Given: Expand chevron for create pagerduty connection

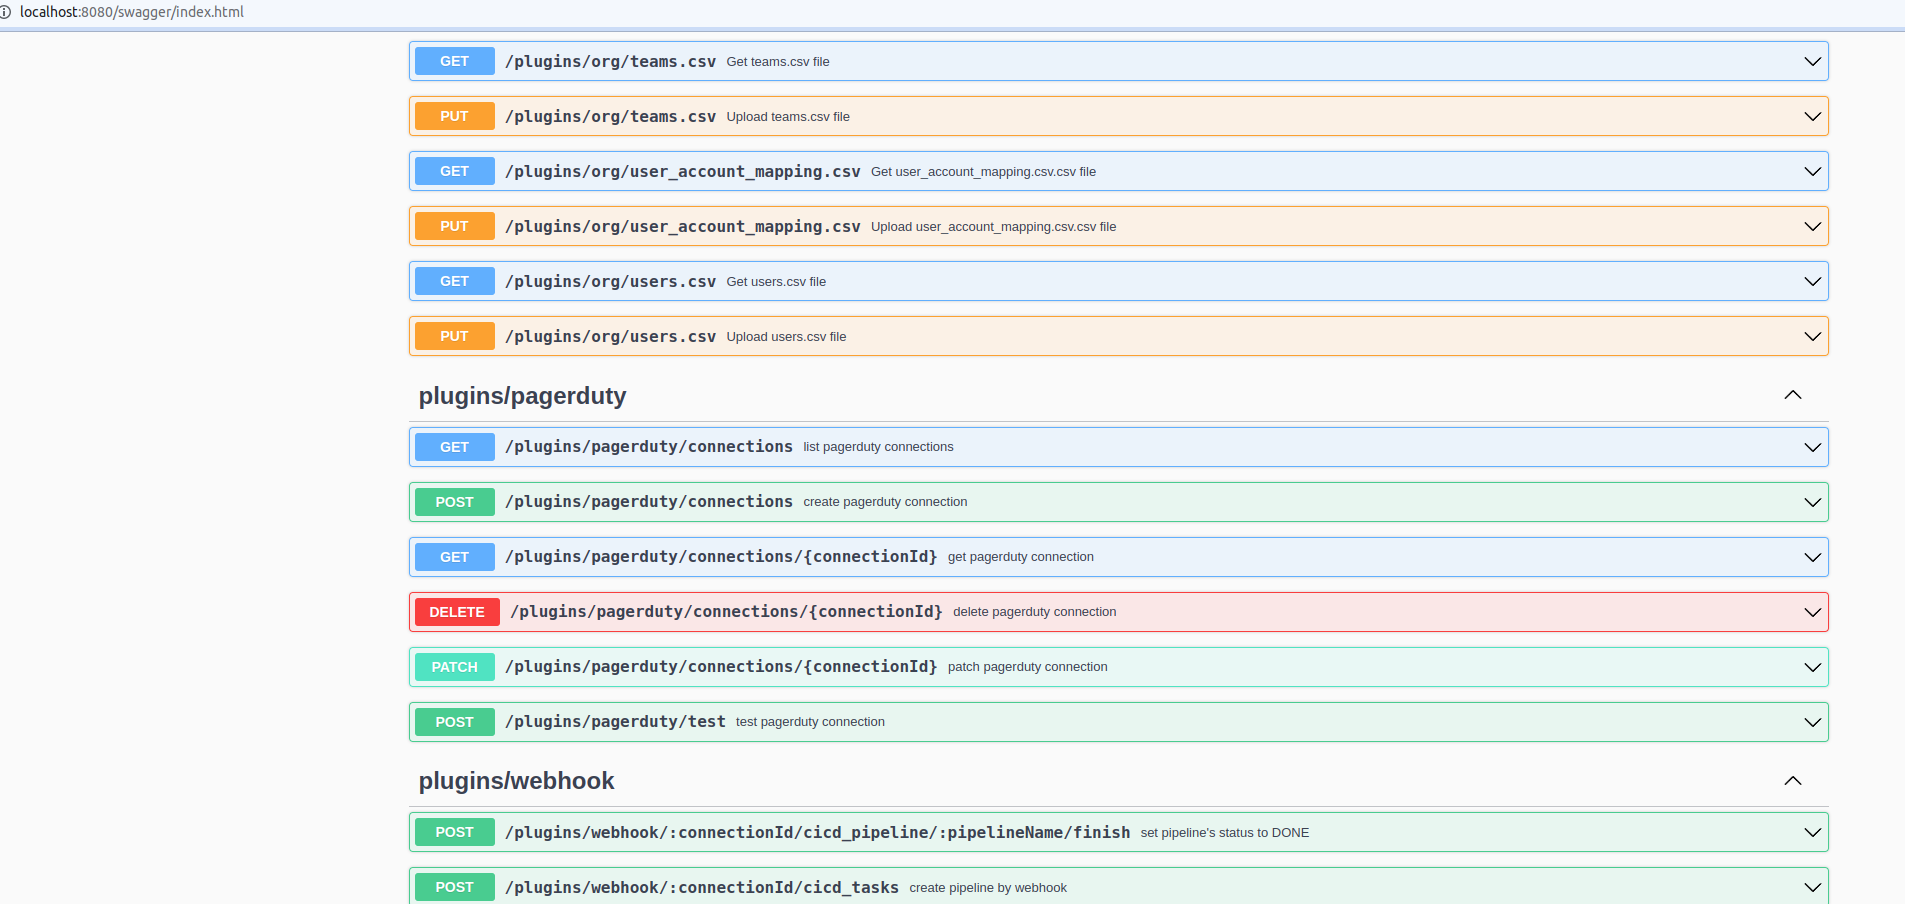Looking at the screenshot, I should (x=1812, y=502).
